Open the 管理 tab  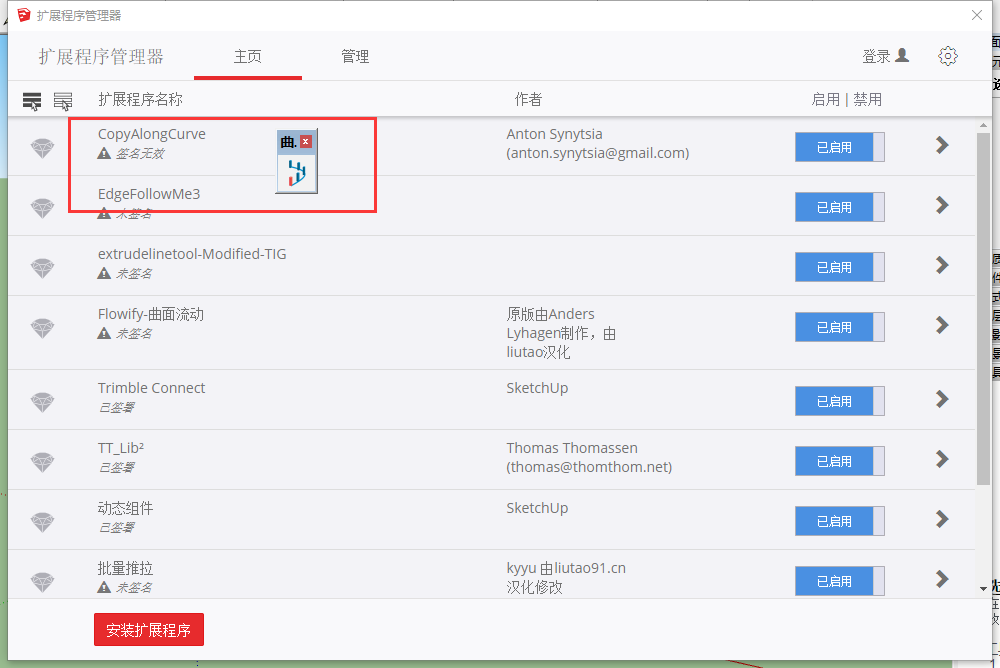point(355,57)
